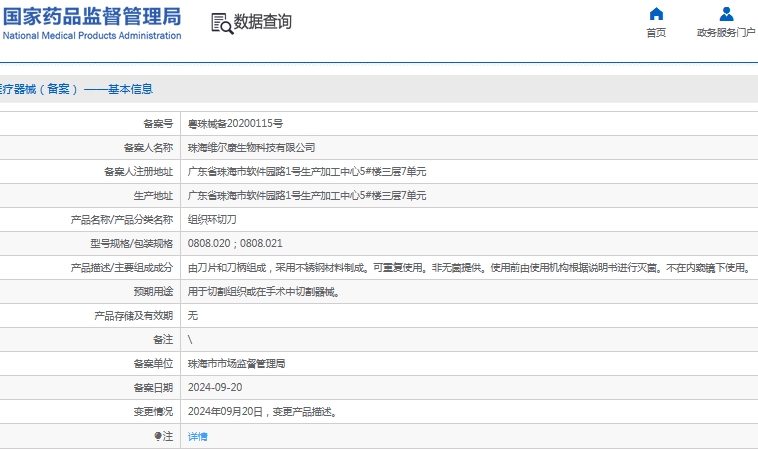Click the 数据查询 heading text
This screenshot has height=449, width=758.
point(262,22)
